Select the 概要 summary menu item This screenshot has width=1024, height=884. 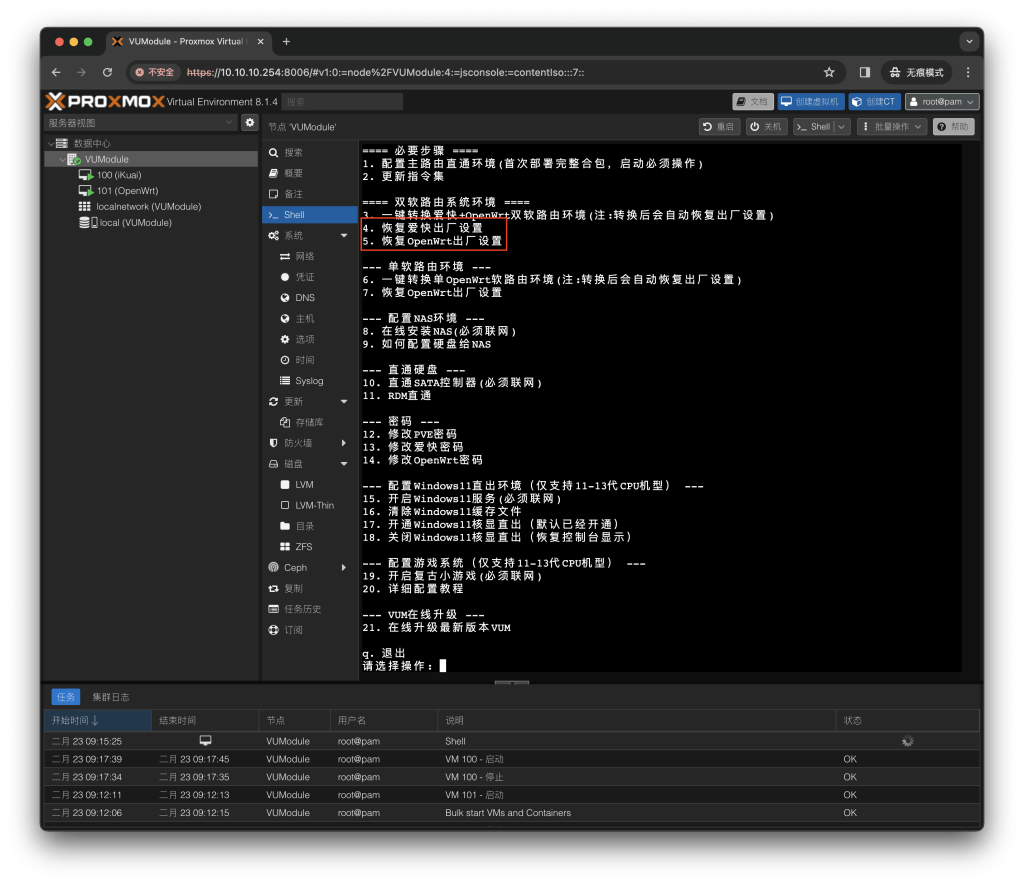[293, 173]
